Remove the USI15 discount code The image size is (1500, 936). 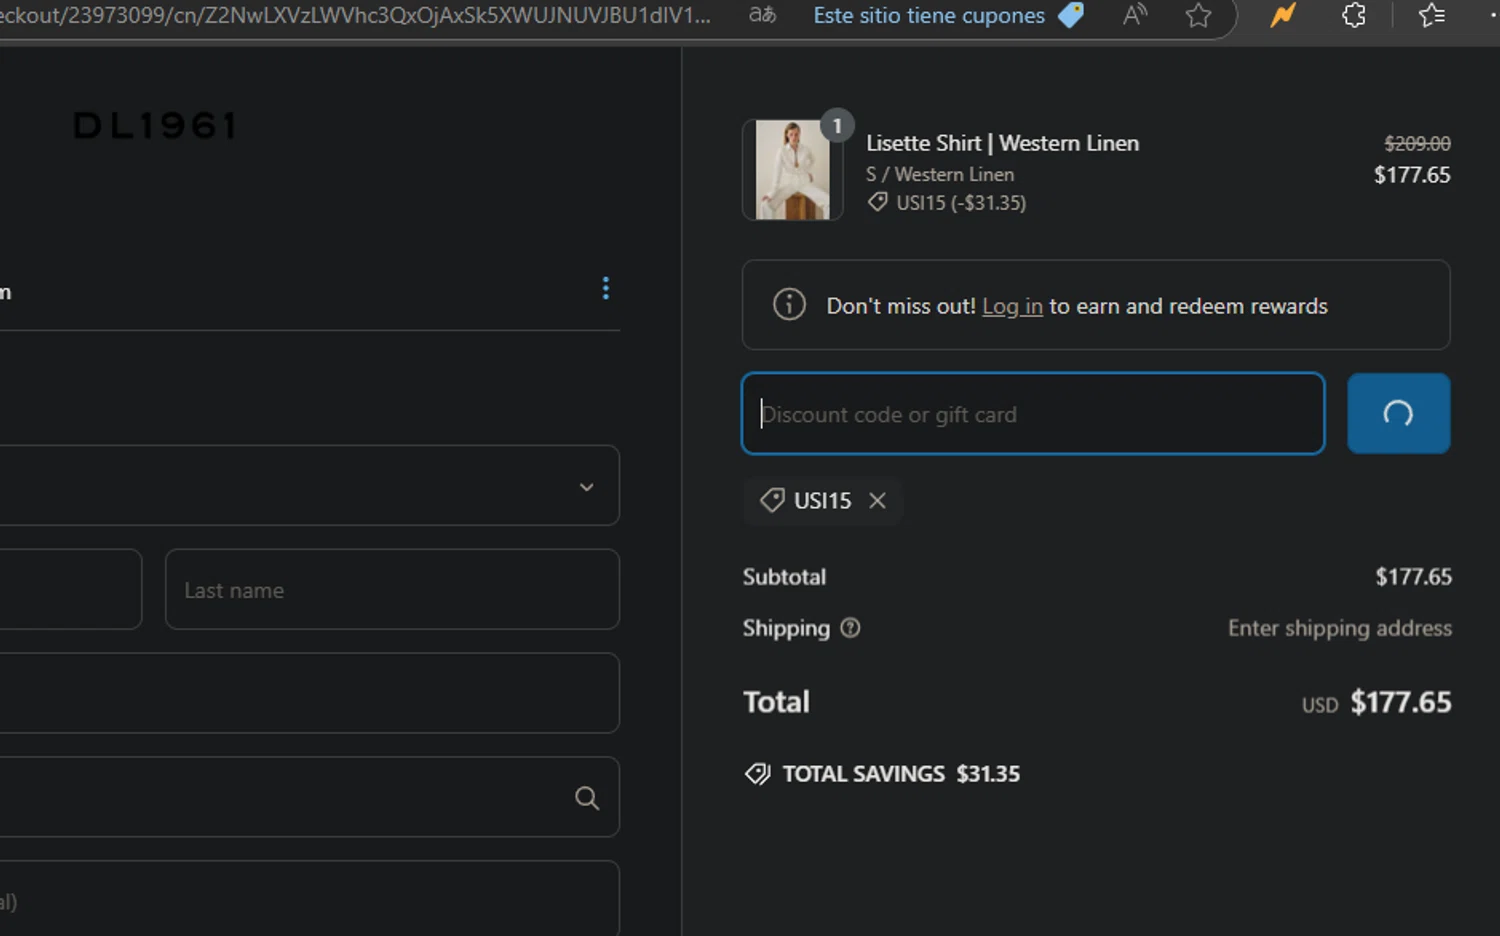pyautogui.click(x=877, y=500)
